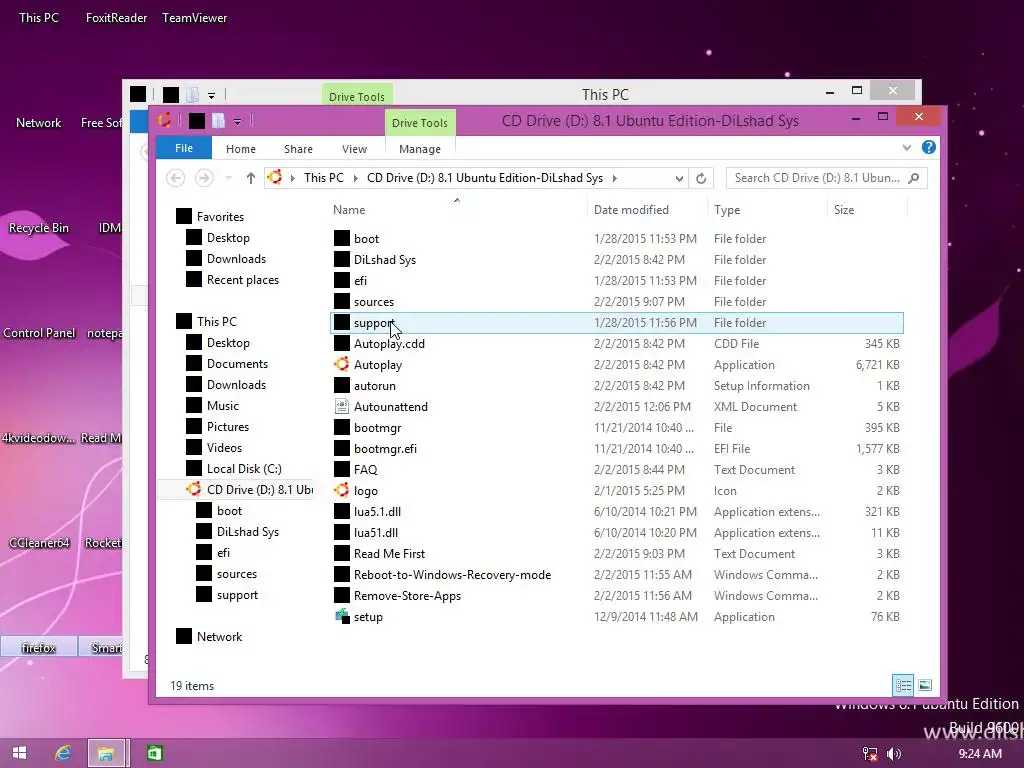Select the FAQ text document
Image resolution: width=1024 pixels, height=768 pixels.
pyautogui.click(x=365, y=470)
